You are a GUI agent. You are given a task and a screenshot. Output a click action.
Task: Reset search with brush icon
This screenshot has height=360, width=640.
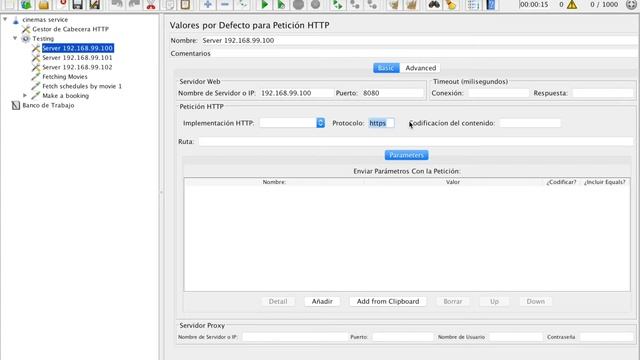coord(451,4)
